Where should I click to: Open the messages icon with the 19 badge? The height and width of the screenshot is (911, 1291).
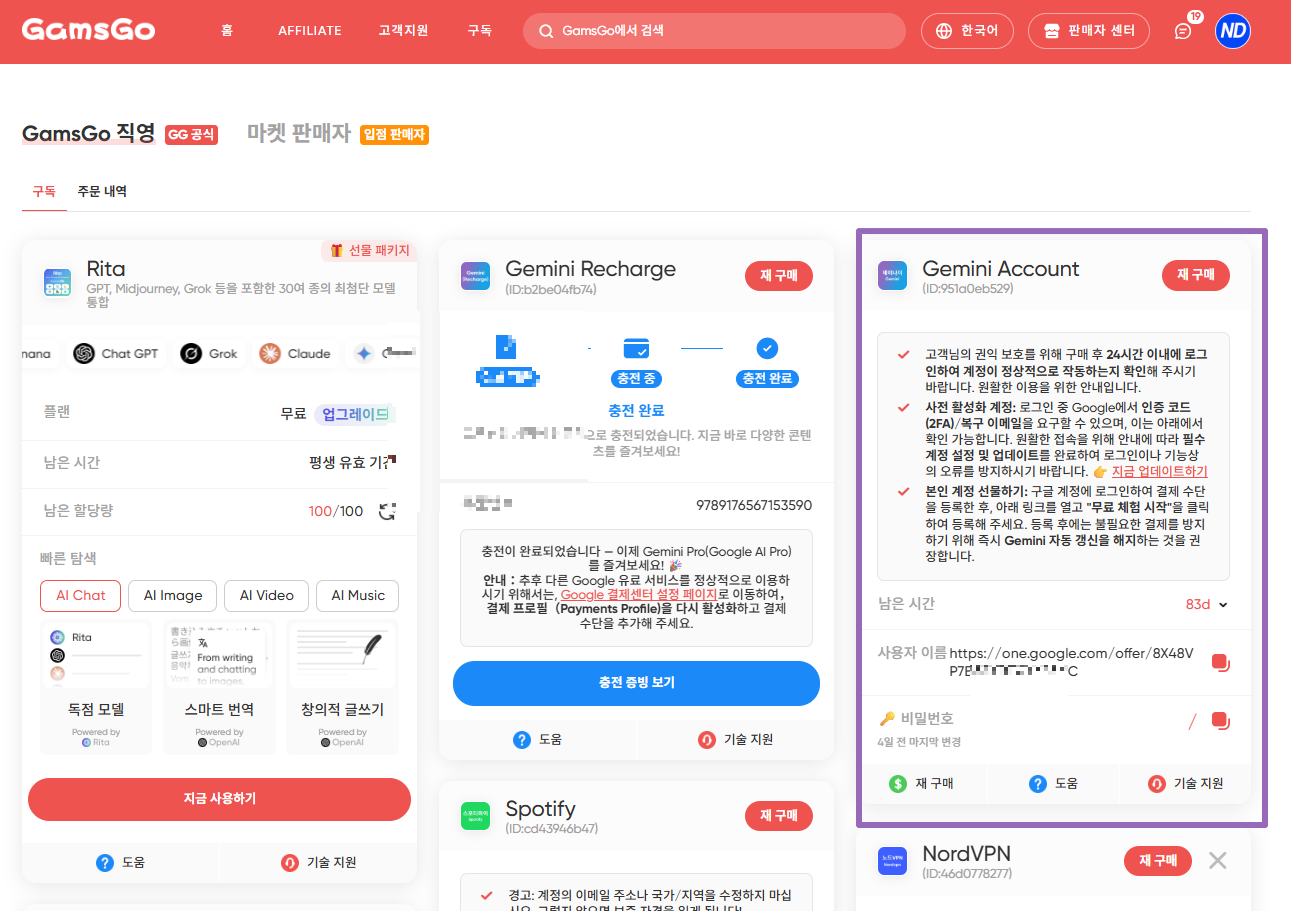click(x=1183, y=31)
